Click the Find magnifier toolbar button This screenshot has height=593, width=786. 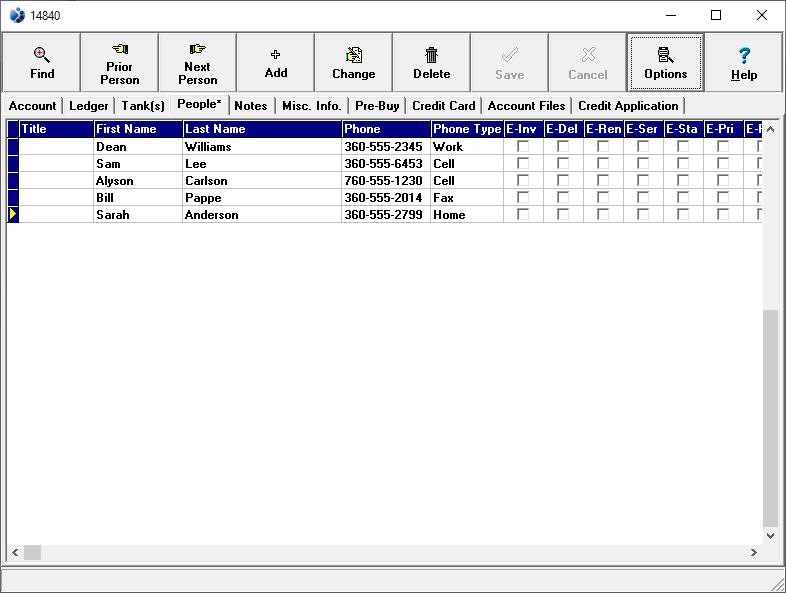pos(42,63)
